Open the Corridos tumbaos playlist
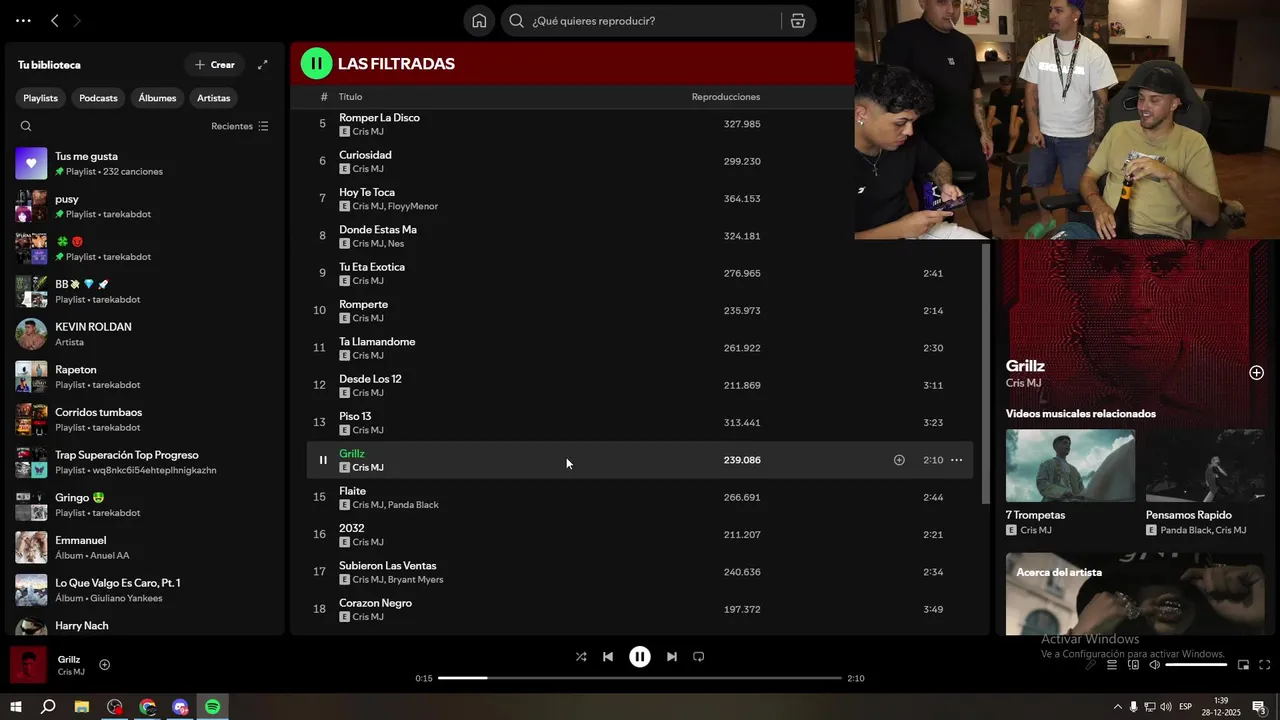This screenshot has width=1280, height=720. point(145,419)
